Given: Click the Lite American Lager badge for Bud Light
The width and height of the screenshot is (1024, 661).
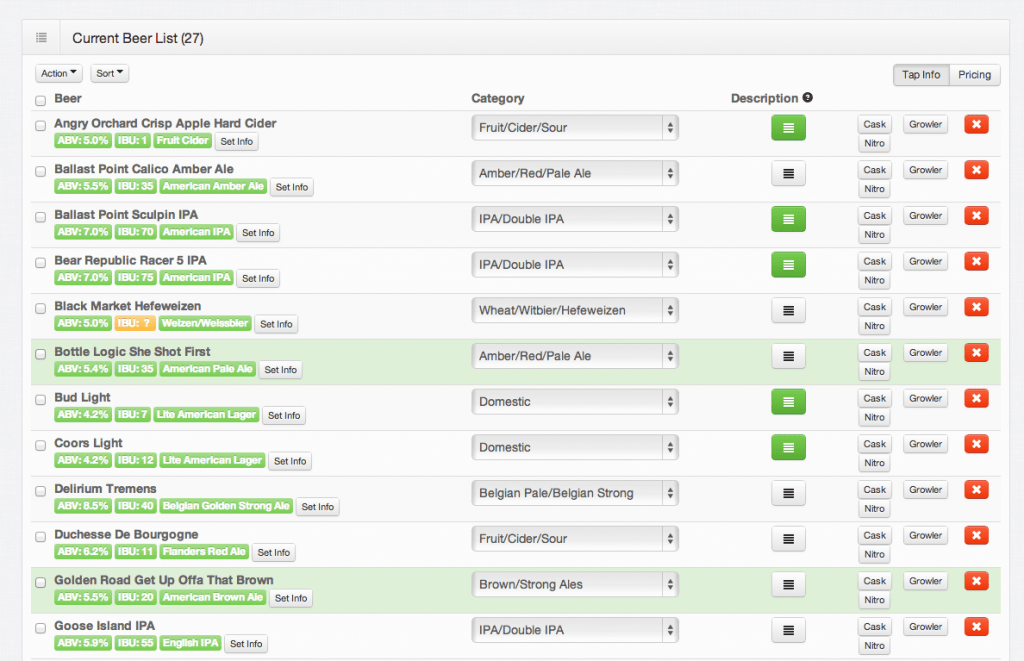Looking at the screenshot, I should pyautogui.click(x=206, y=415).
